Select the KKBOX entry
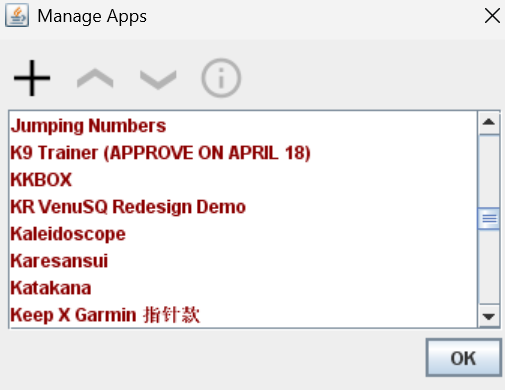Viewport: 505px width, 390px height. pyautogui.click(x=243, y=180)
